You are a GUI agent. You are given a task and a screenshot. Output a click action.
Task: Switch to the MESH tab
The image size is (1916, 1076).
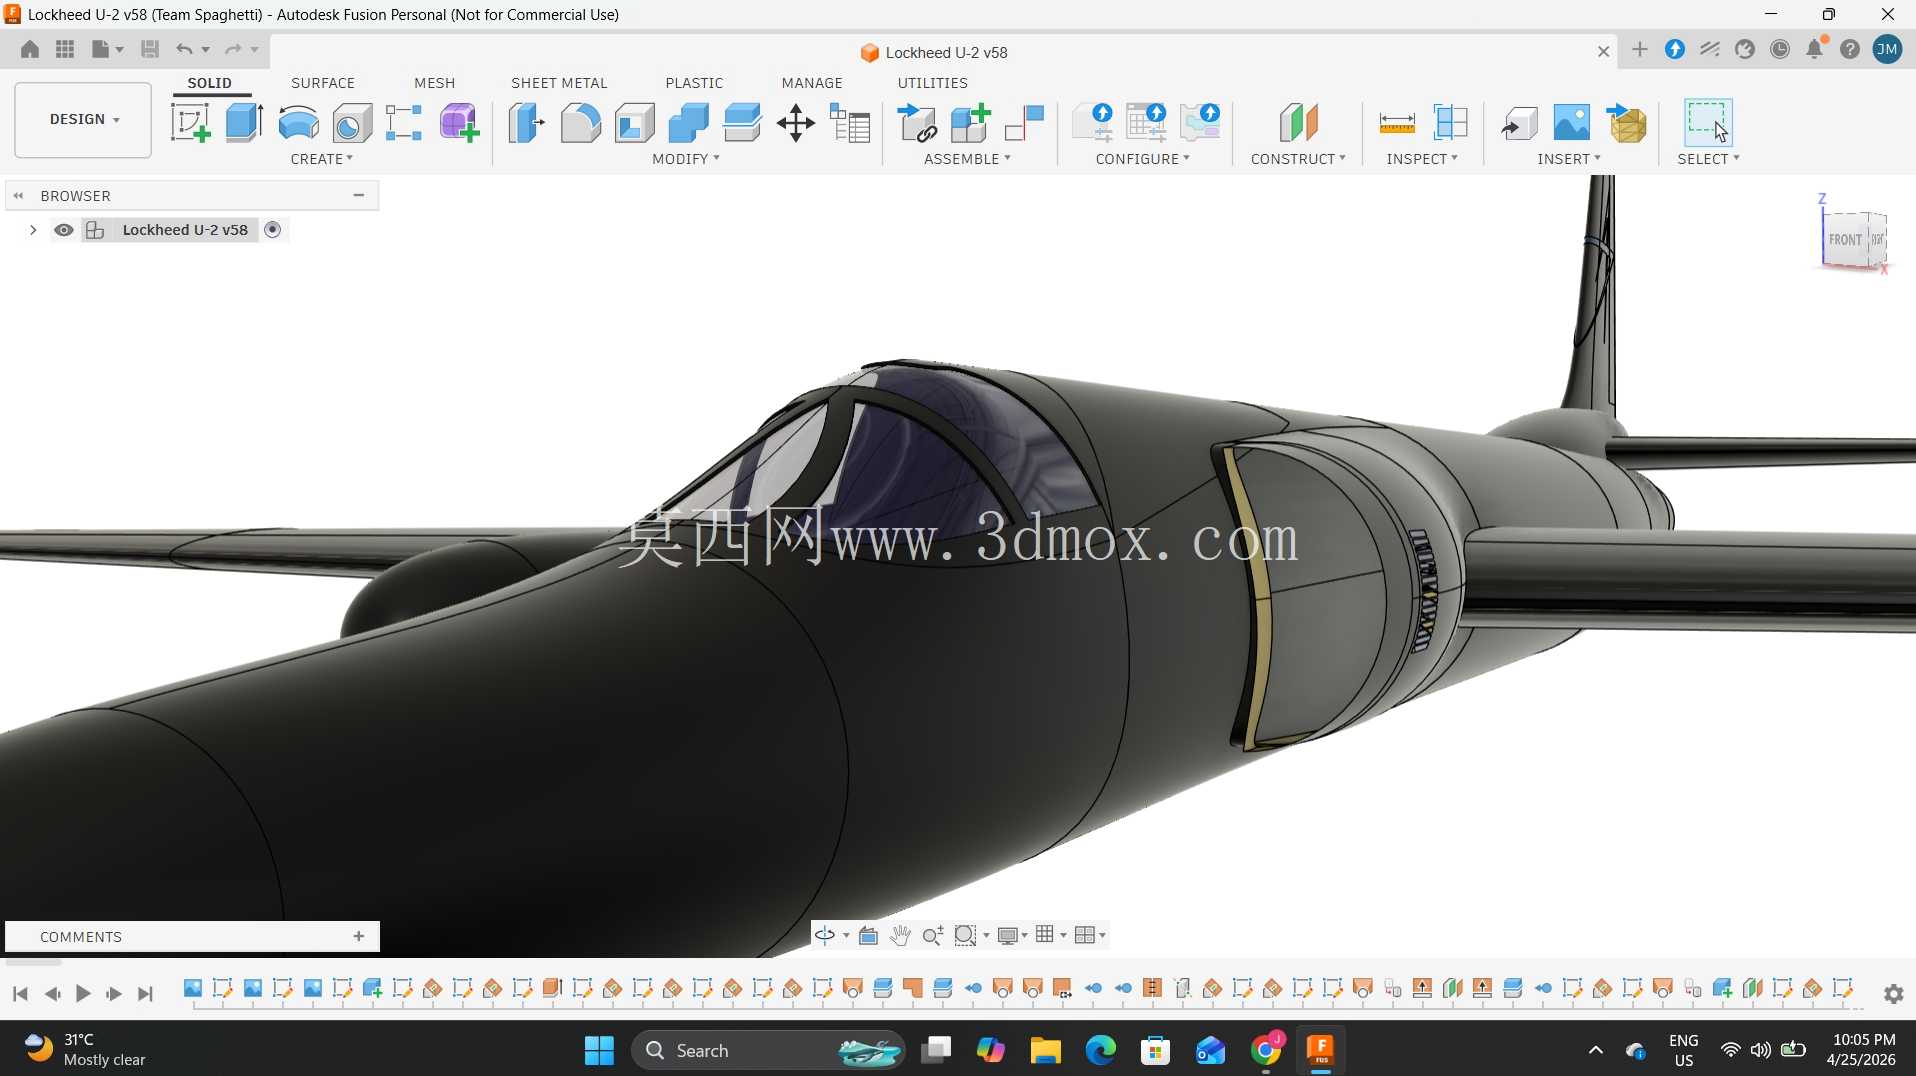pyautogui.click(x=435, y=83)
